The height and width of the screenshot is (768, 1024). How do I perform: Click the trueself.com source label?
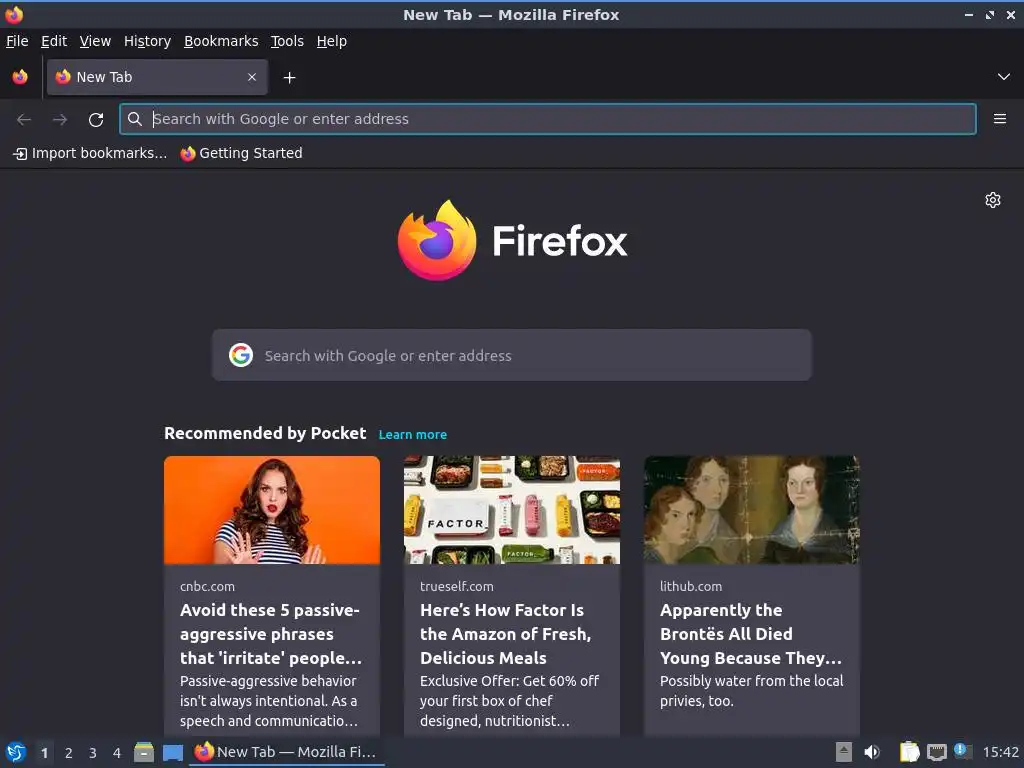point(456,586)
